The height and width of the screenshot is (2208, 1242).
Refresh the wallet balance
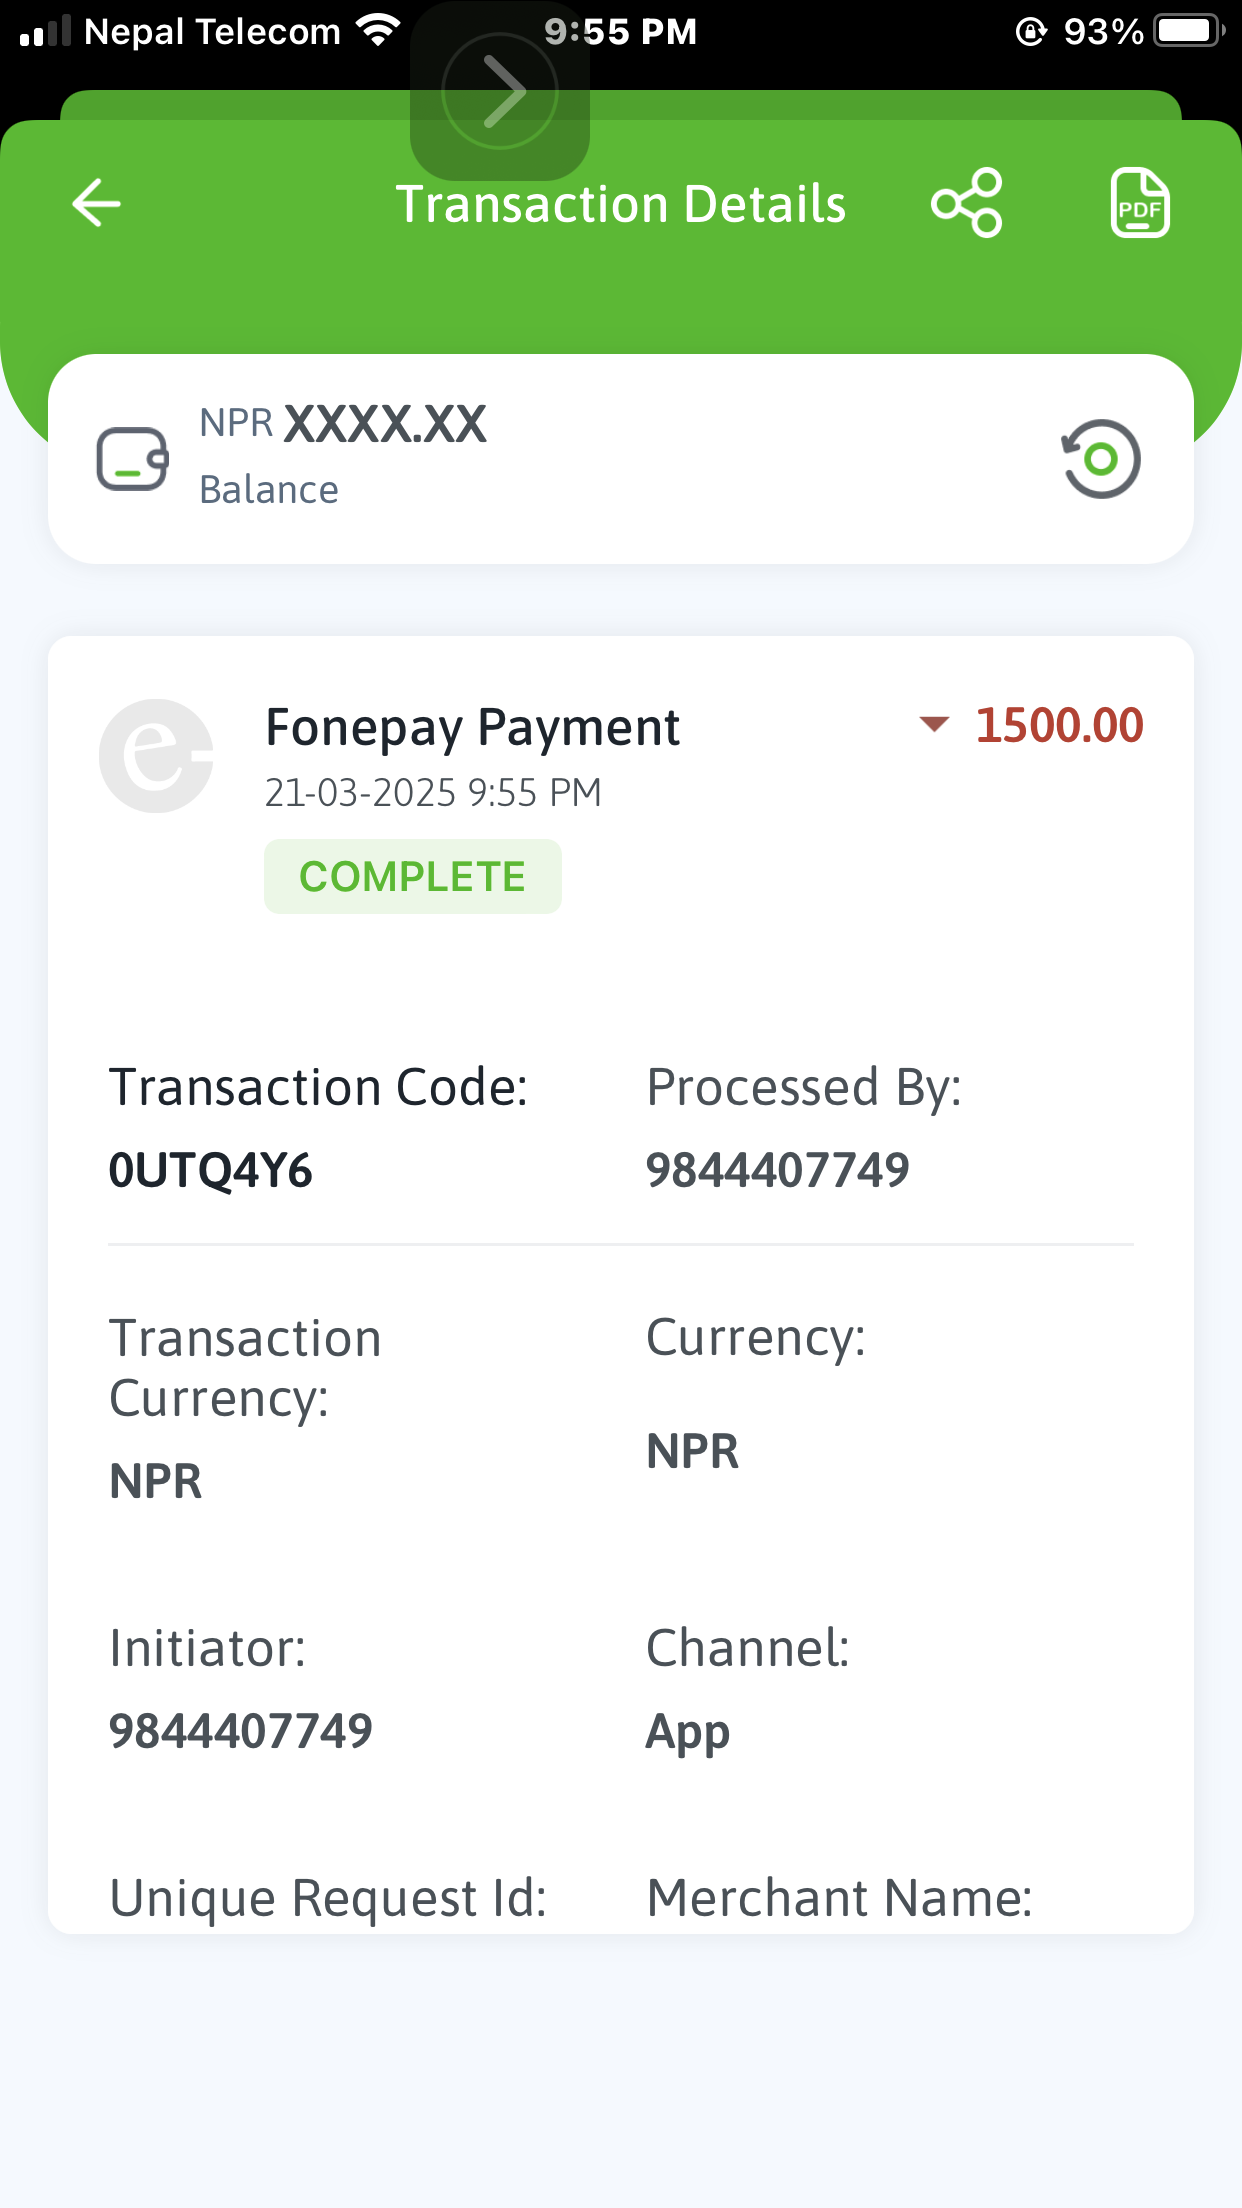coord(1101,459)
